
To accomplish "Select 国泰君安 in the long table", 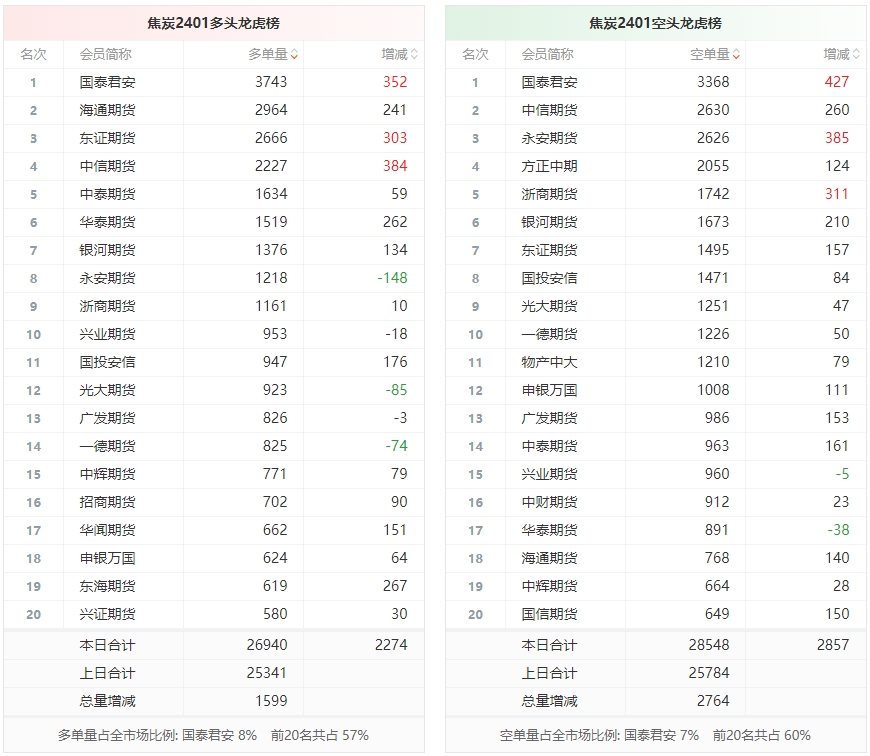I will [107, 82].
